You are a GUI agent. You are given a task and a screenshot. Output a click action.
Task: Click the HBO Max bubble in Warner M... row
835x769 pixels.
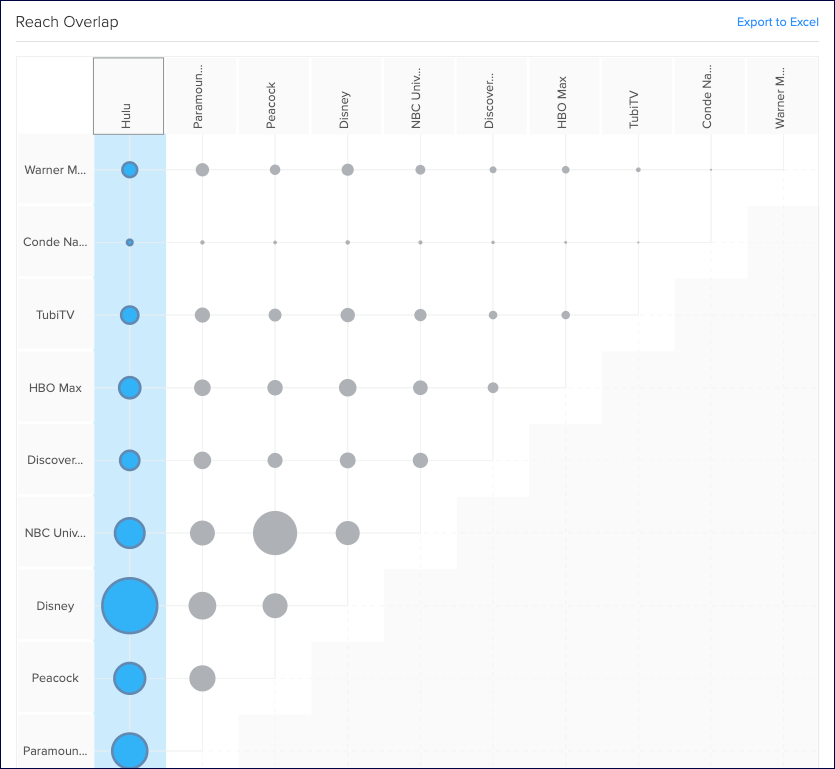pos(566,170)
